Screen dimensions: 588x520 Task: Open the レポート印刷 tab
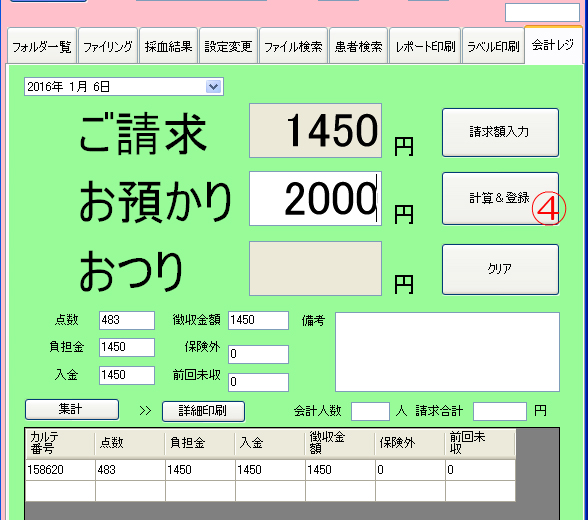point(425,46)
